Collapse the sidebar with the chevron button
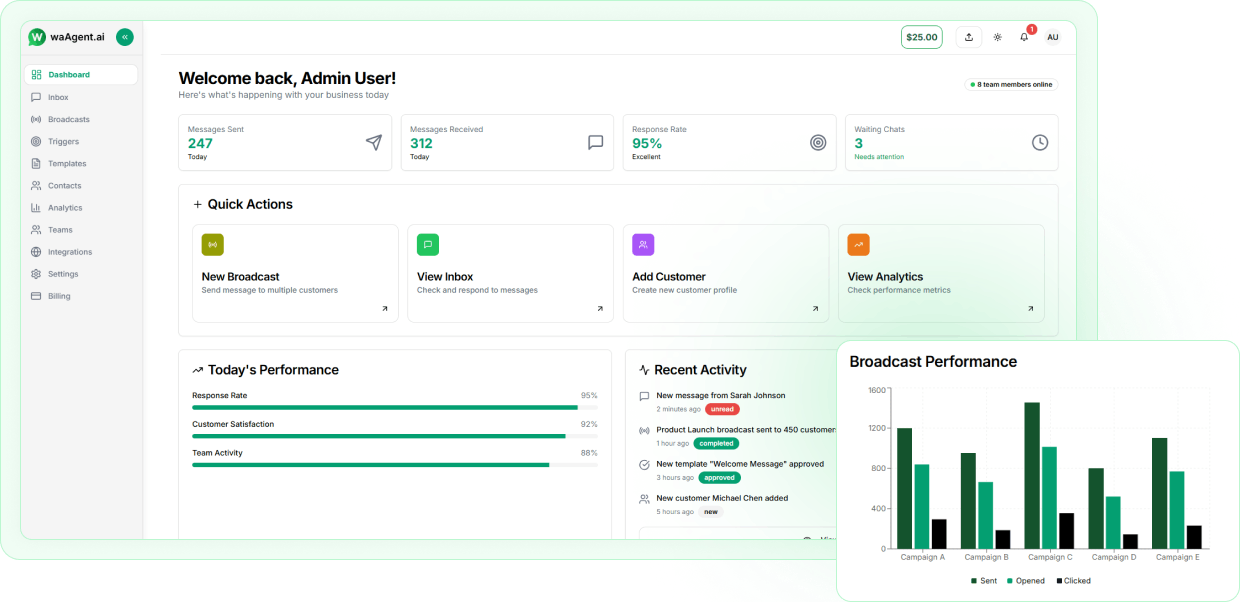 (125, 37)
